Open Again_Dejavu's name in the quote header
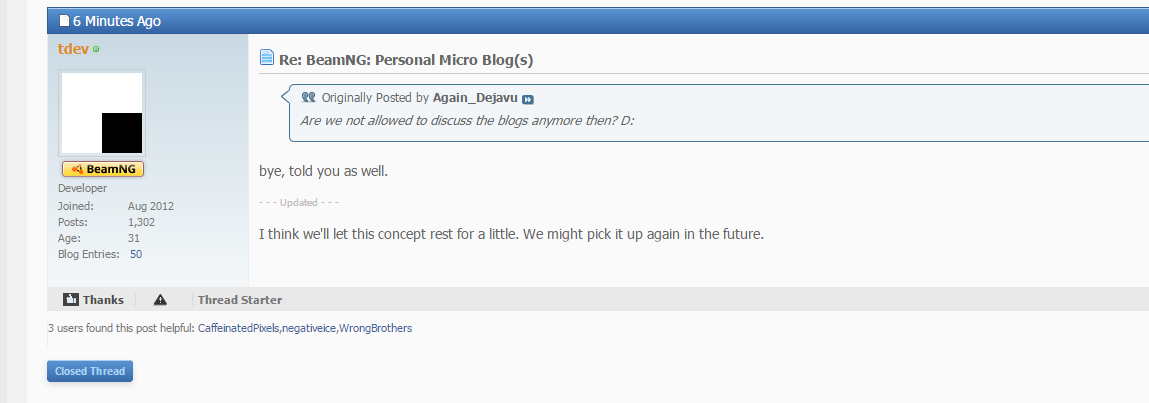This screenshot has height=403, width=1149. [x=475, y=97]
